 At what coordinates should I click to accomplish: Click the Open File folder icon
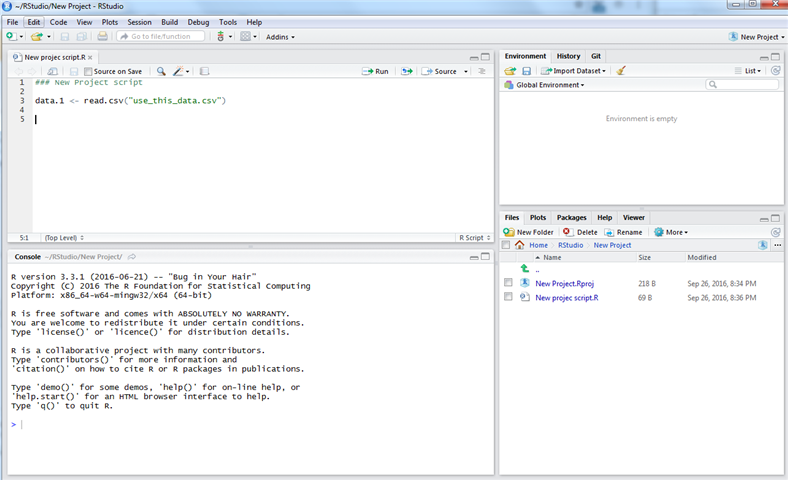point(37,36)
